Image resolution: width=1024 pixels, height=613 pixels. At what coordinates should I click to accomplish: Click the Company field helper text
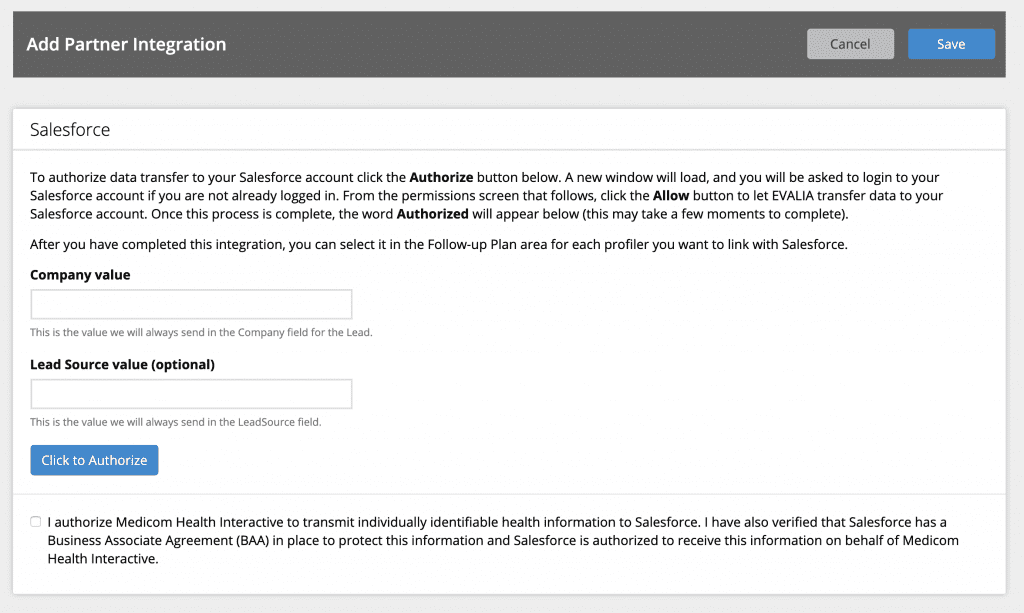point(201,332)
